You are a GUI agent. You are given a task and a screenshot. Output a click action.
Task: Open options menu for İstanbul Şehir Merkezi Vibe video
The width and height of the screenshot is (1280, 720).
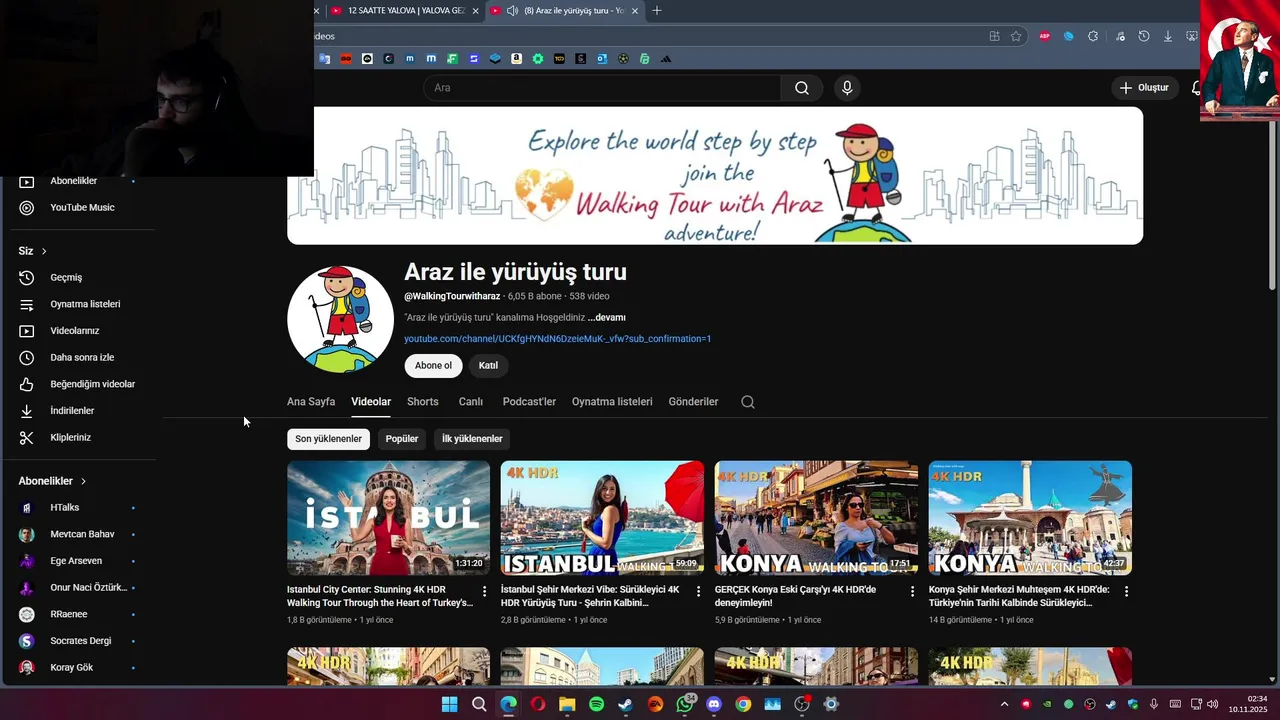698,592
